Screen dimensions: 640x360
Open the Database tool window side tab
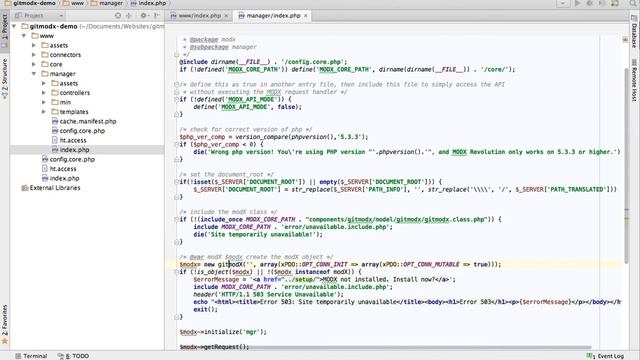tap(634, 32)
